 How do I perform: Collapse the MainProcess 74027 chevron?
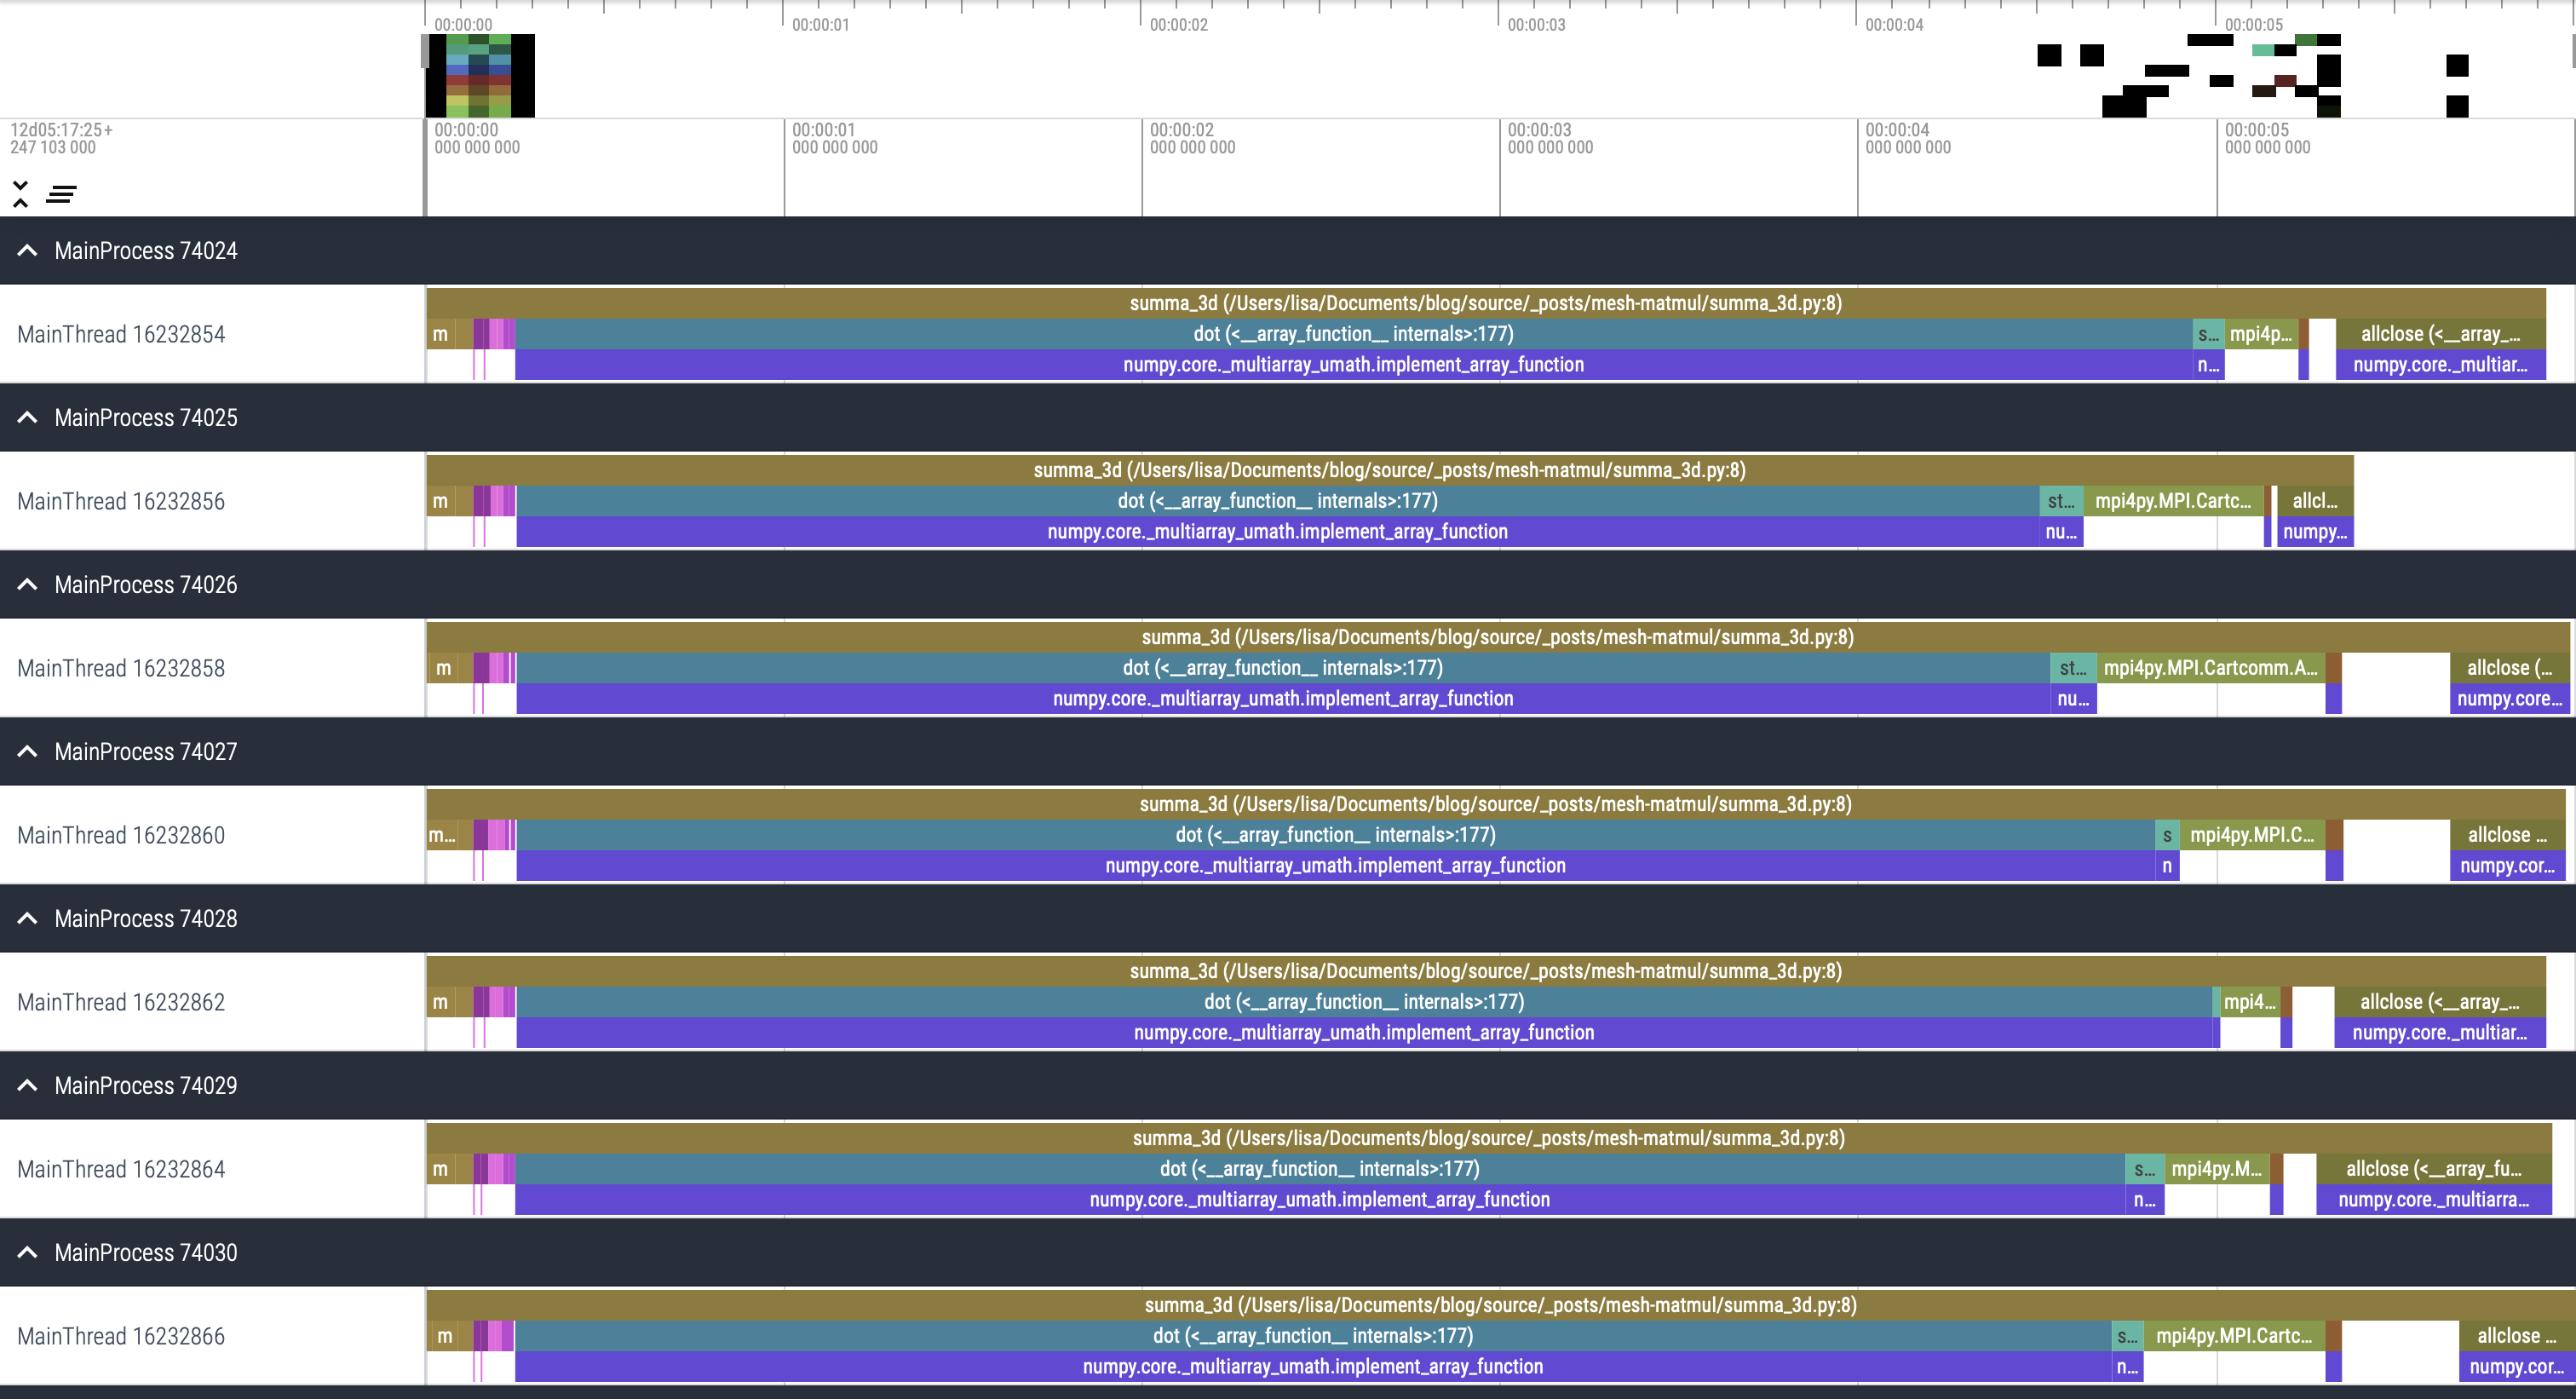28,752
